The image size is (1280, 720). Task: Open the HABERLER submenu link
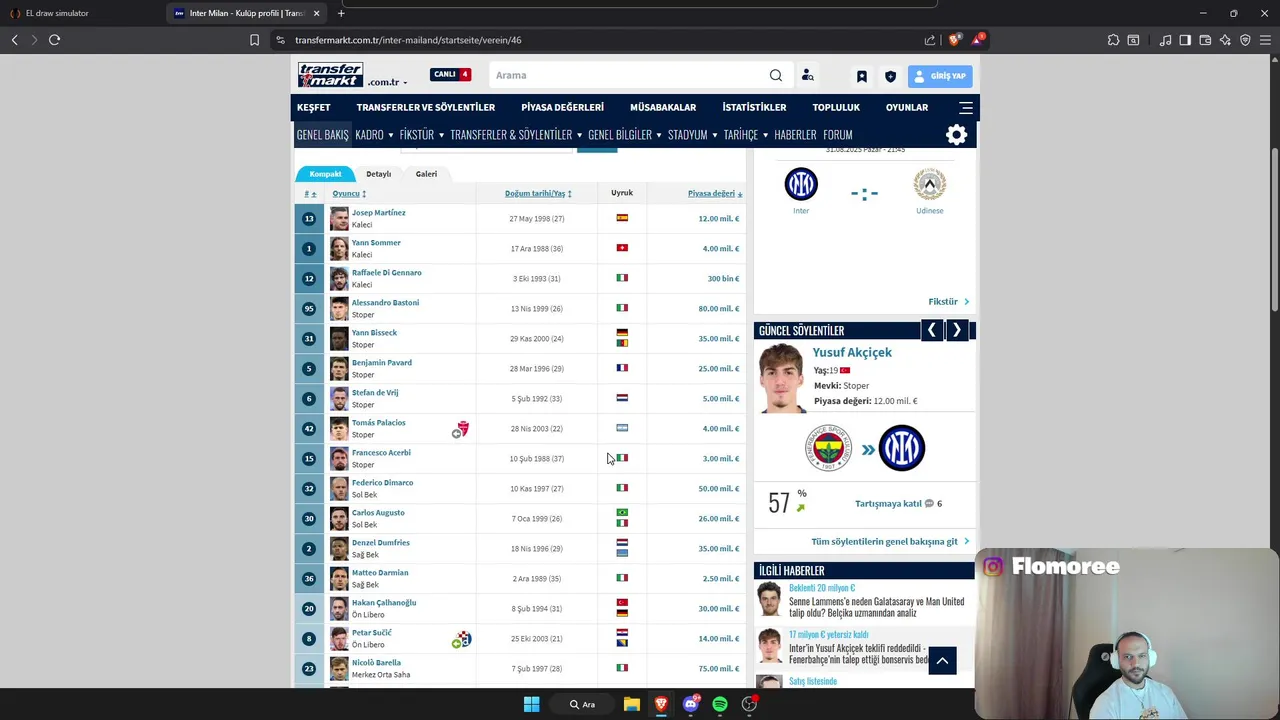(795, 134)
